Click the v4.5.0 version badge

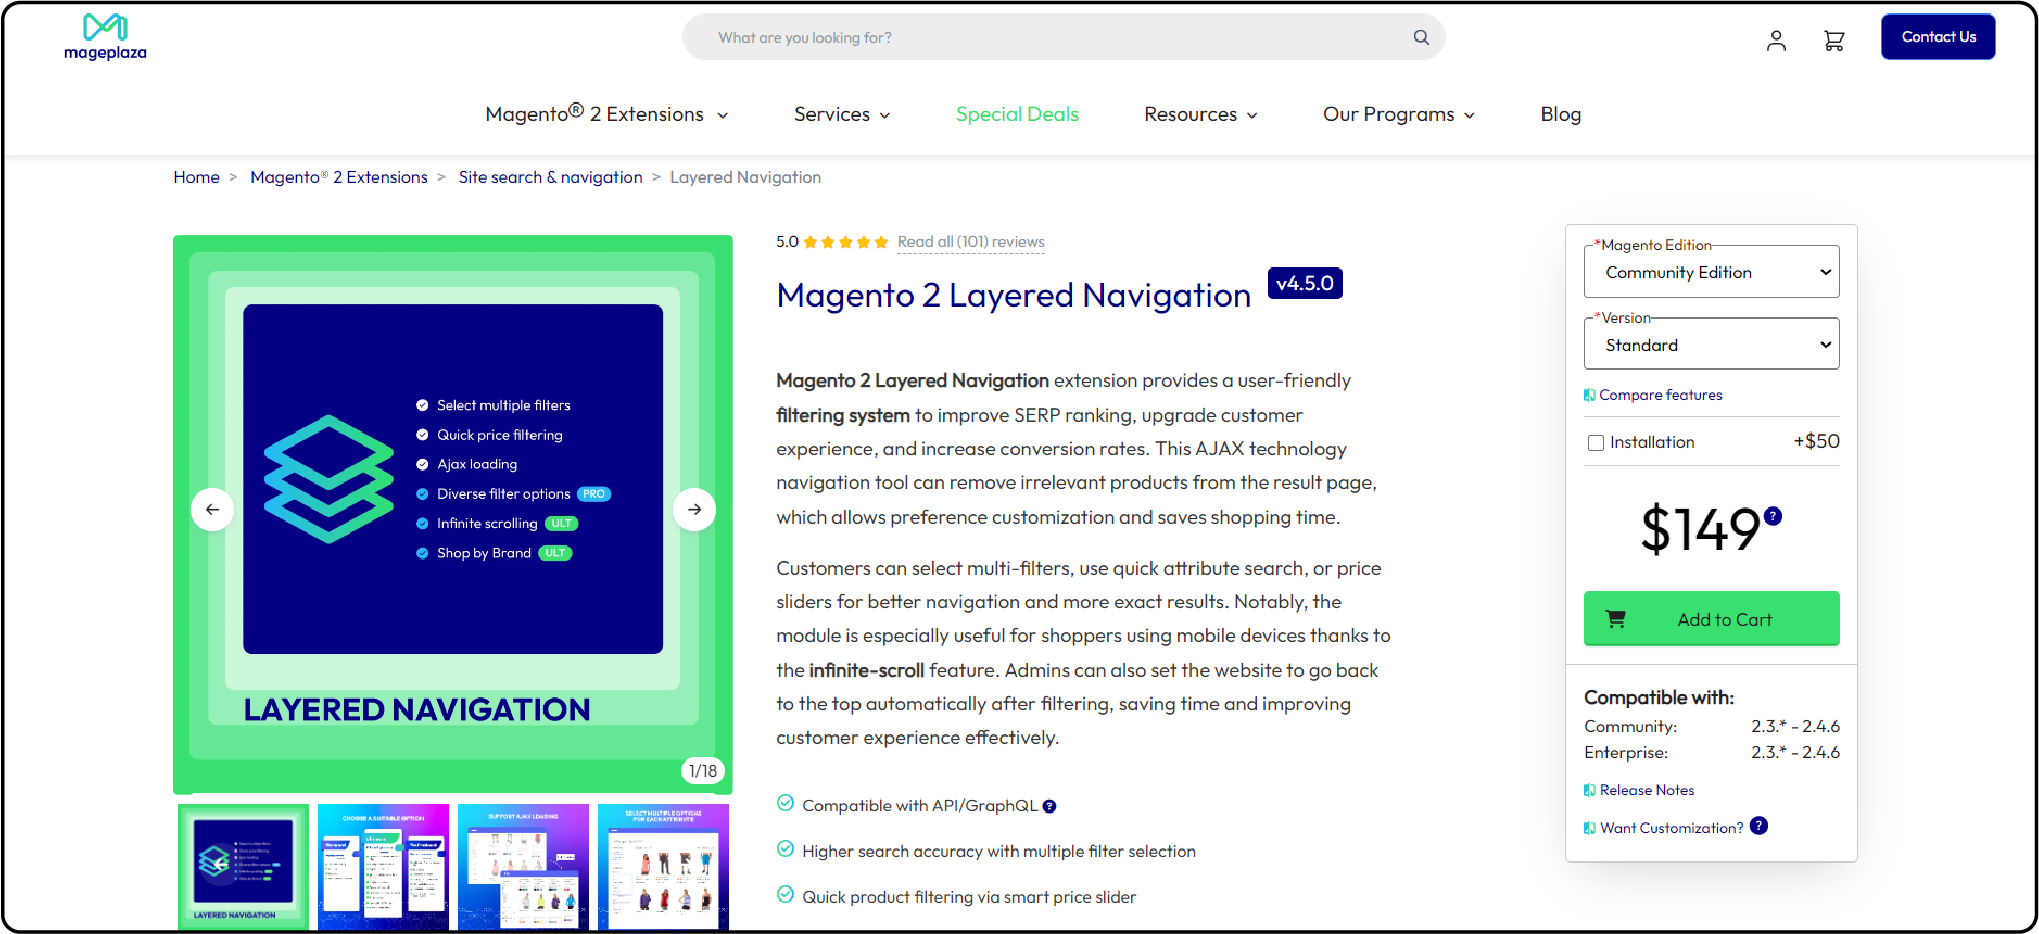coord(1305,283)
